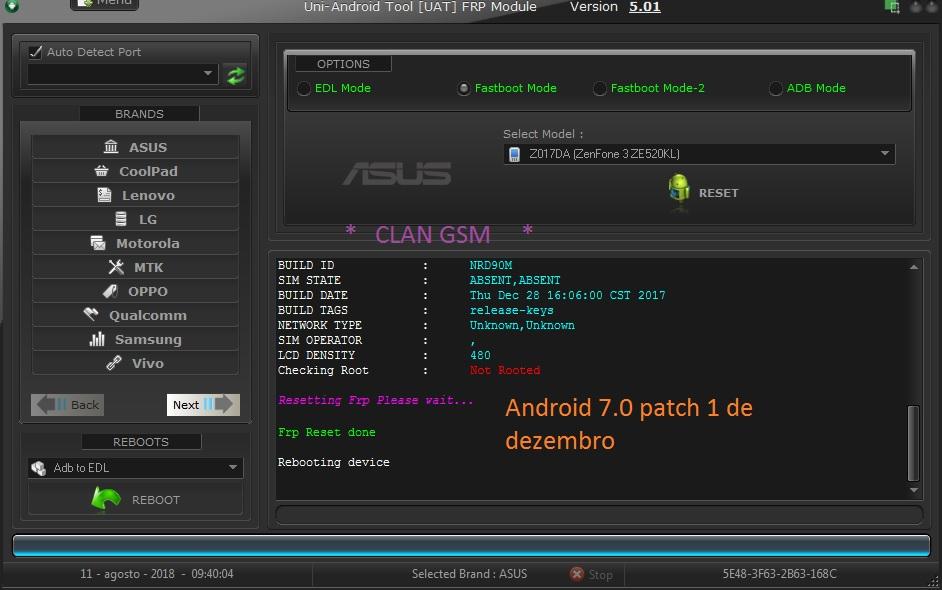Select Vivo brand
The width and height of the screenshot is (942, 590).
[135, 363]
